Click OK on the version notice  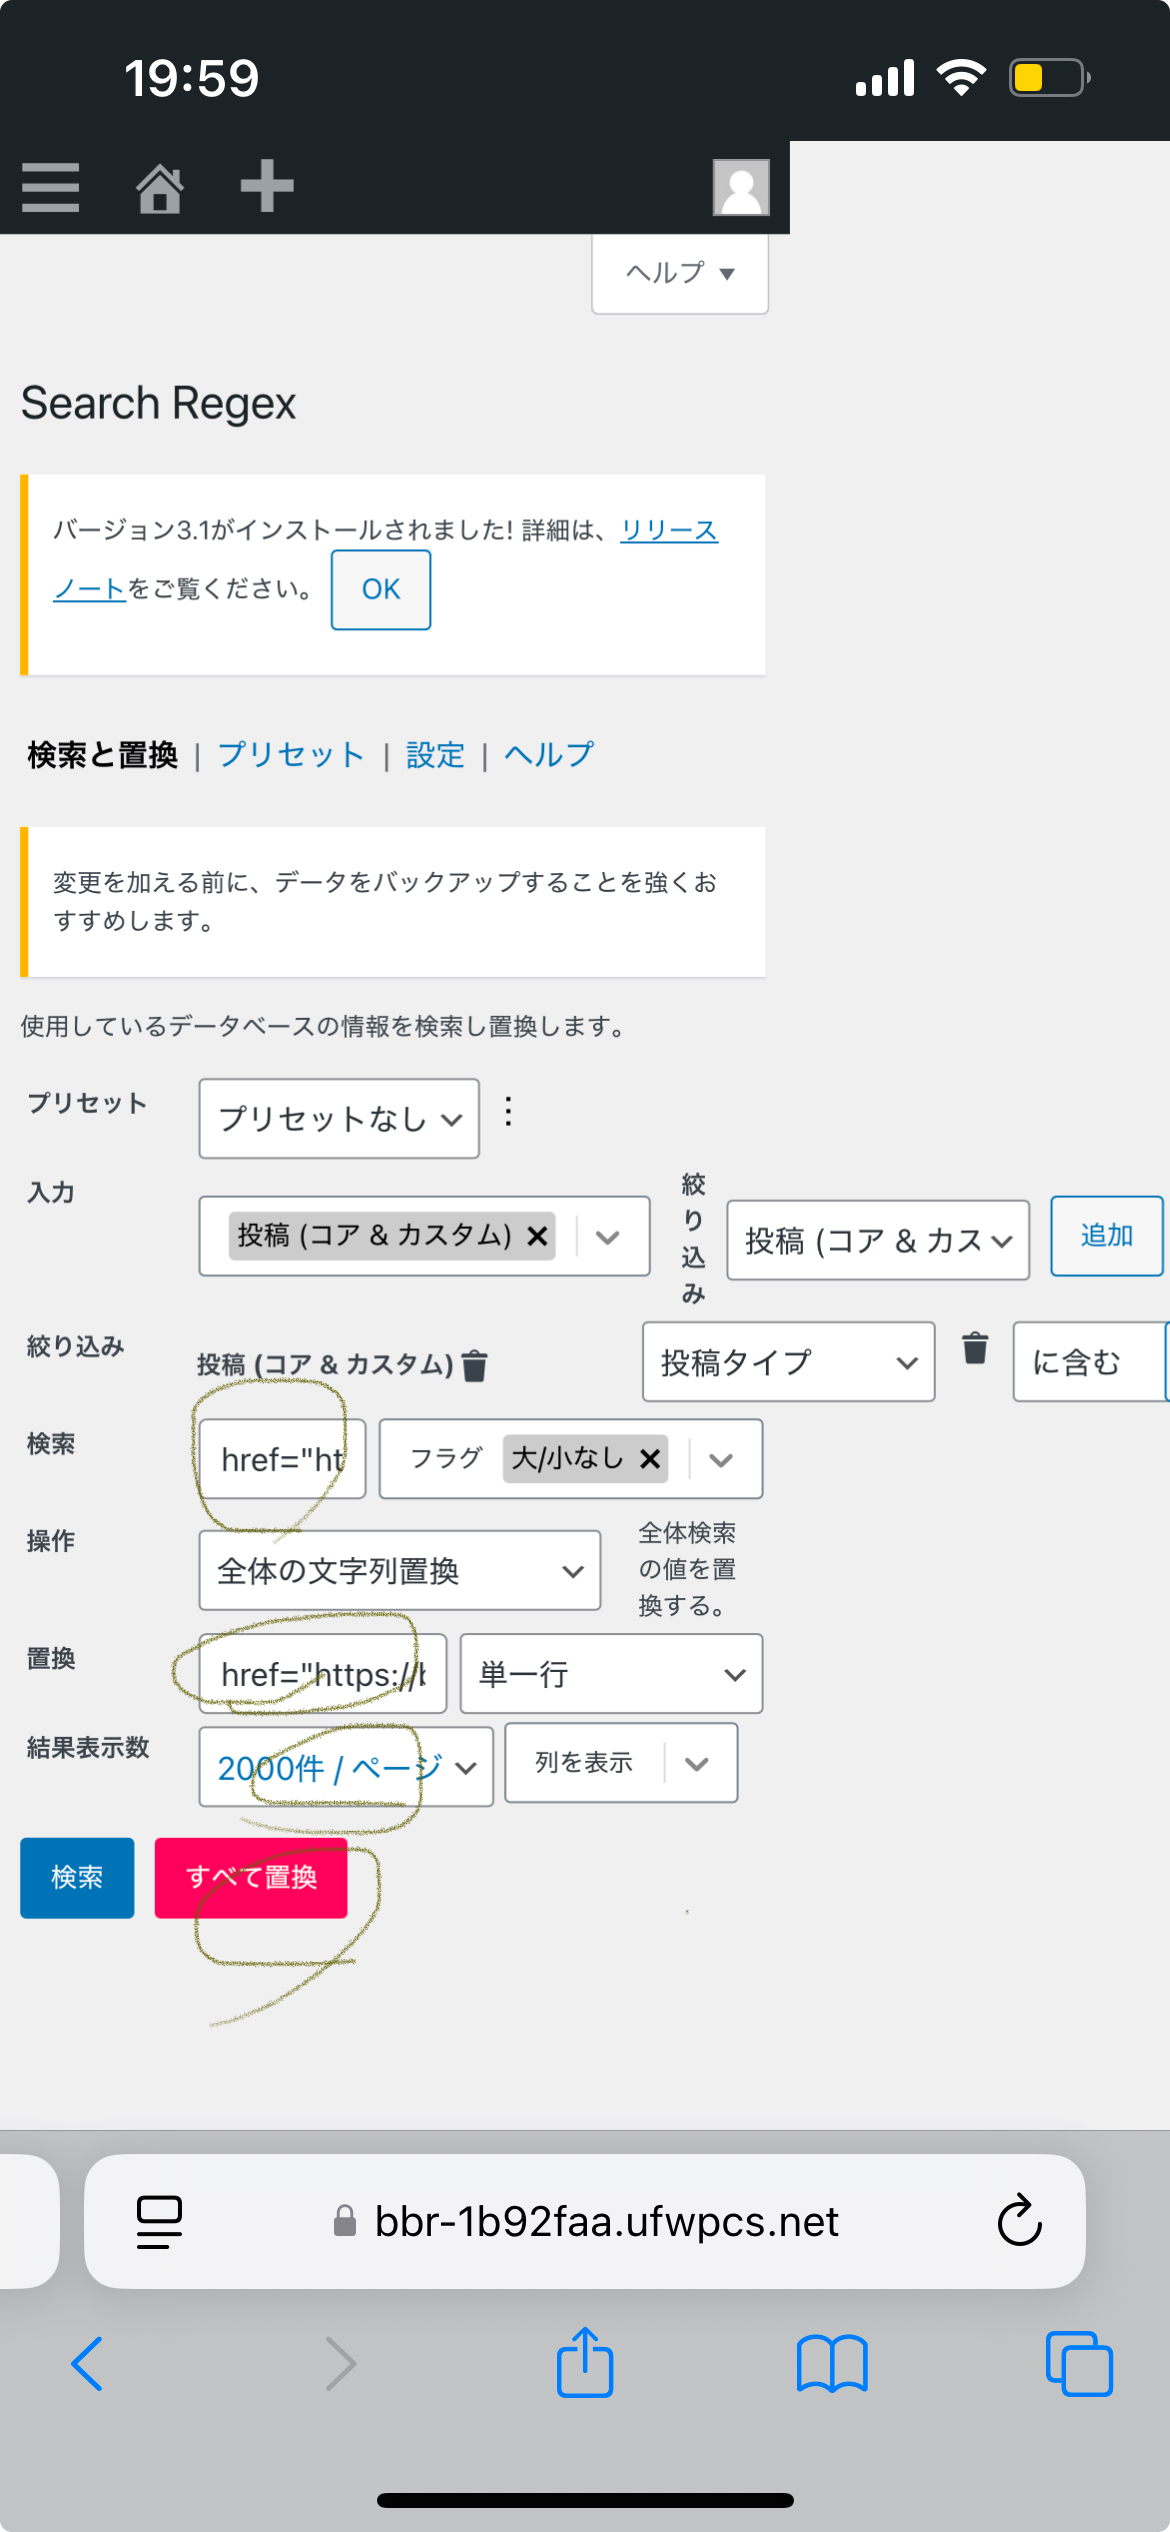point(381,590)
